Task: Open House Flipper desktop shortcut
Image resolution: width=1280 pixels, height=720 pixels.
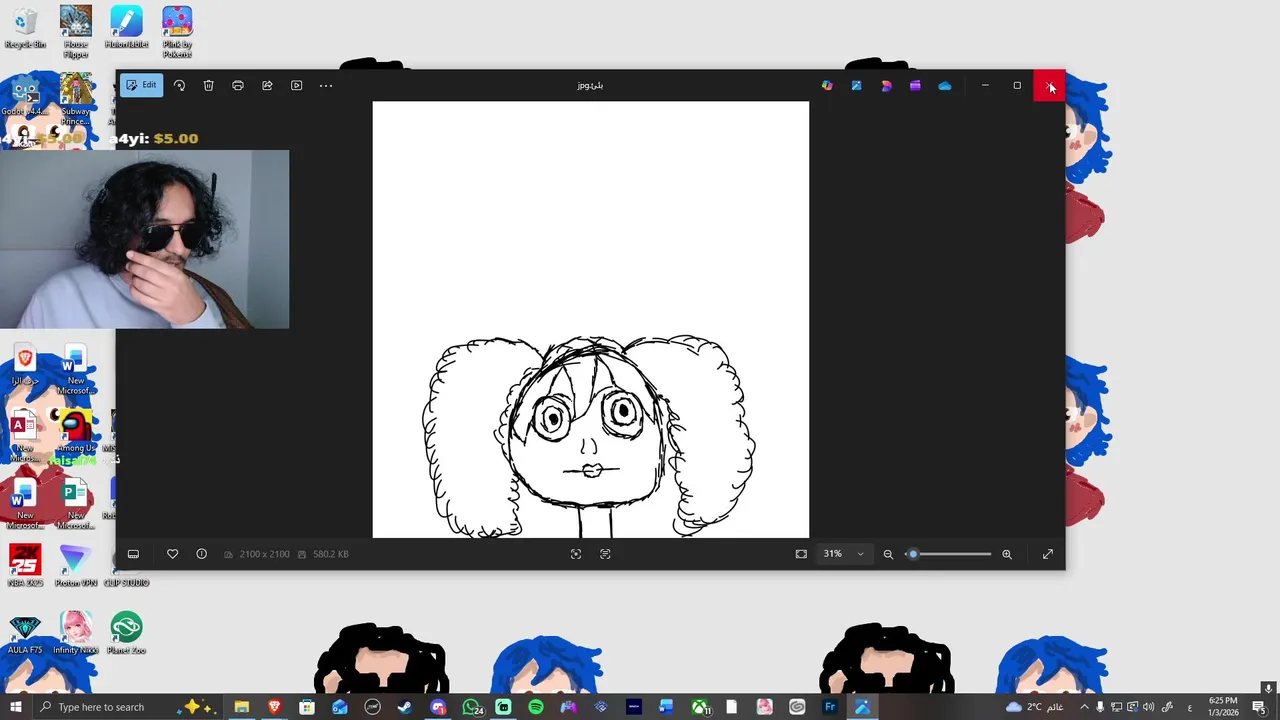Action: tap(76, 31)
